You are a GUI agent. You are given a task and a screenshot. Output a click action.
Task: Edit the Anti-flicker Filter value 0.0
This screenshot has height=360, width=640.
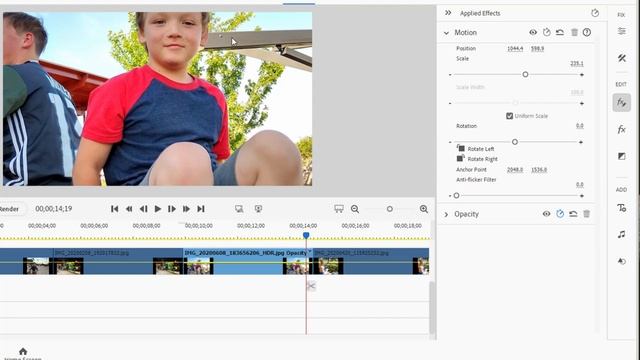tap(580, 184)
